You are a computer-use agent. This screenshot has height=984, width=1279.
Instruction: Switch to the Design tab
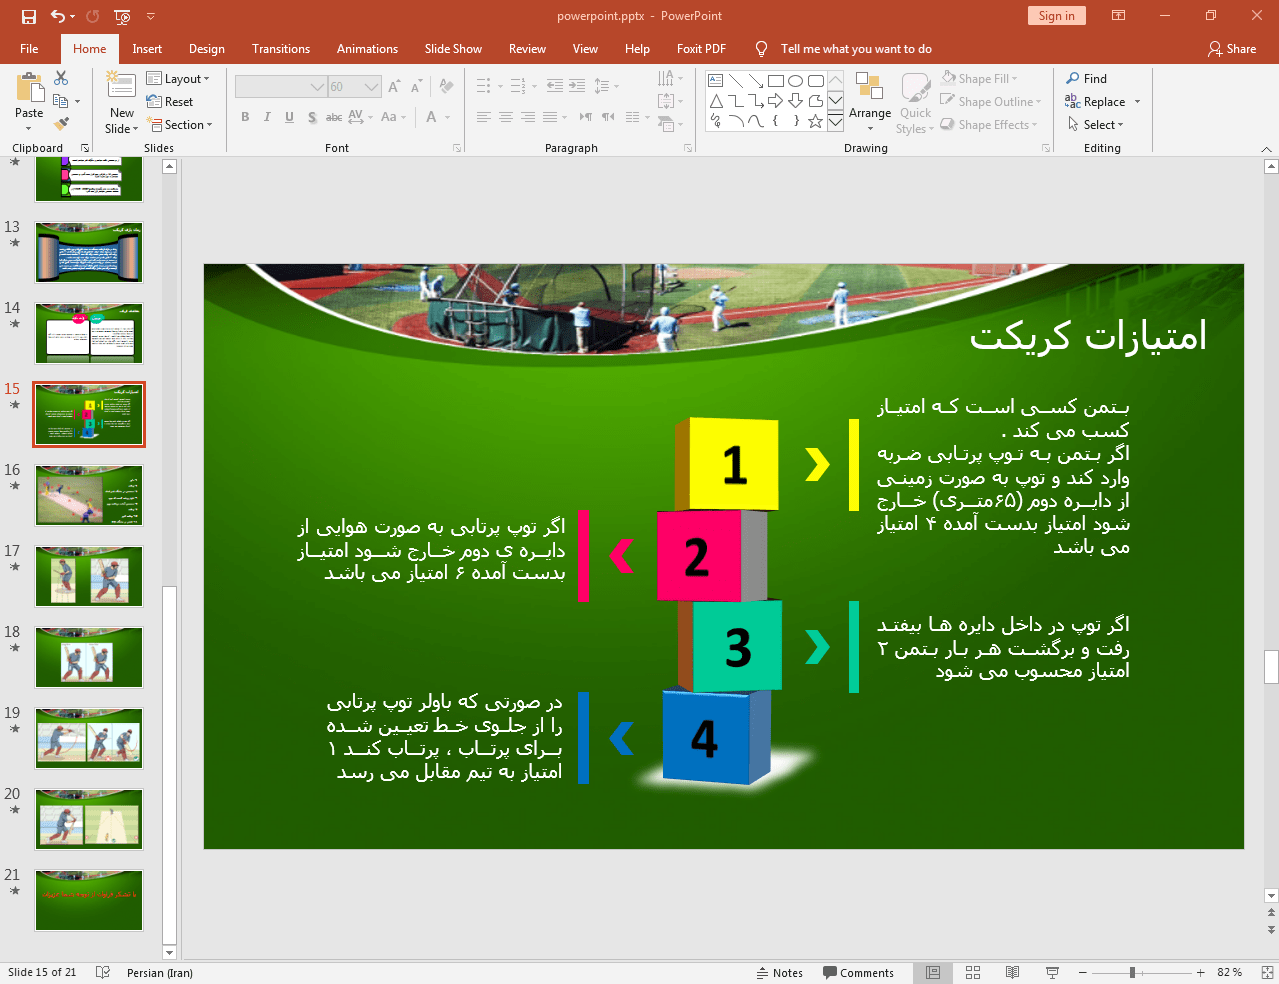click(207, 48)
